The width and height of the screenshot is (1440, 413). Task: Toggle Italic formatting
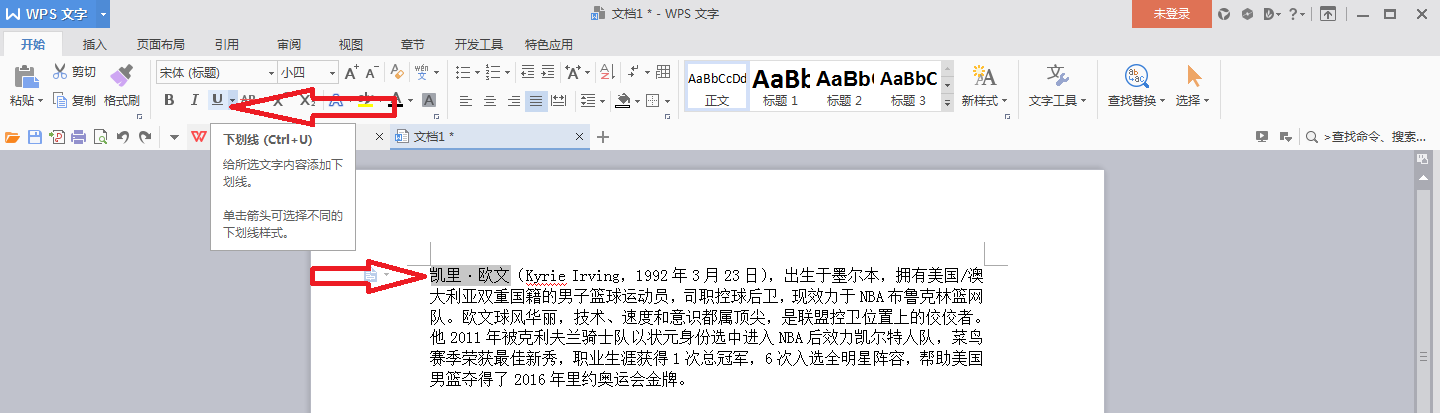pos(194,100)
